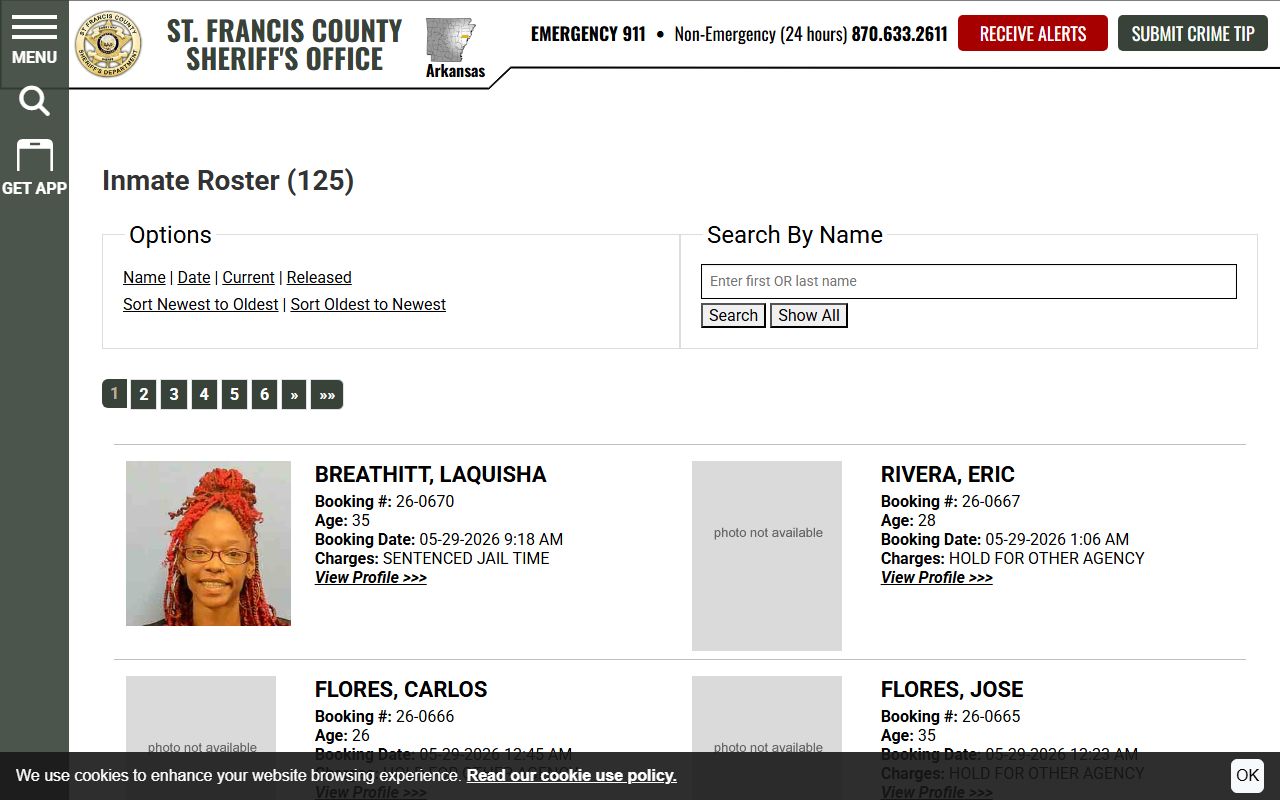Image resolution: width=1280 pixels, height=800 pixels.
Task: Go to roster page 4
Action: click(x=204, y=394)
